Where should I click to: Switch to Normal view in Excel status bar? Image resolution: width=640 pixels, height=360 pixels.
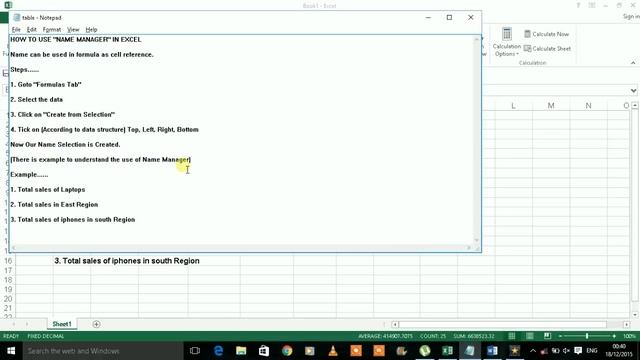[511, 336]
